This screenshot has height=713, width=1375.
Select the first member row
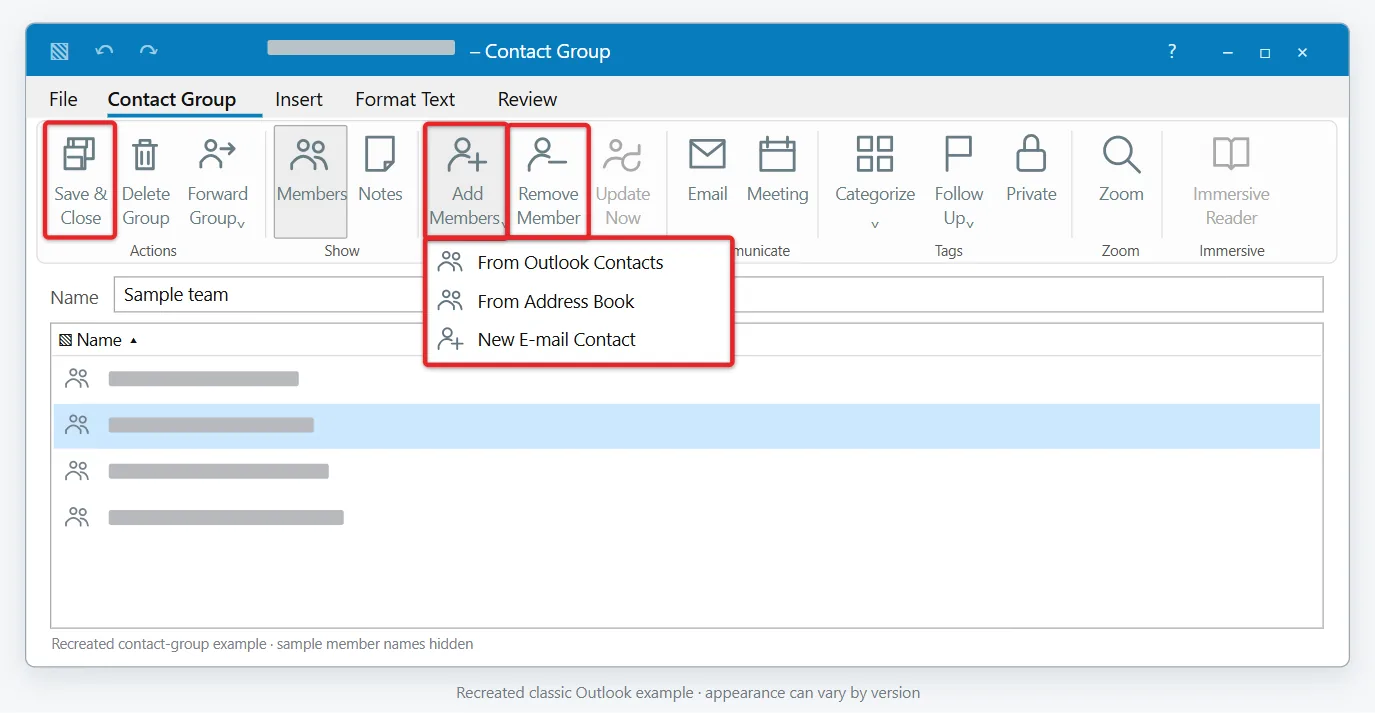pos(687,379)
